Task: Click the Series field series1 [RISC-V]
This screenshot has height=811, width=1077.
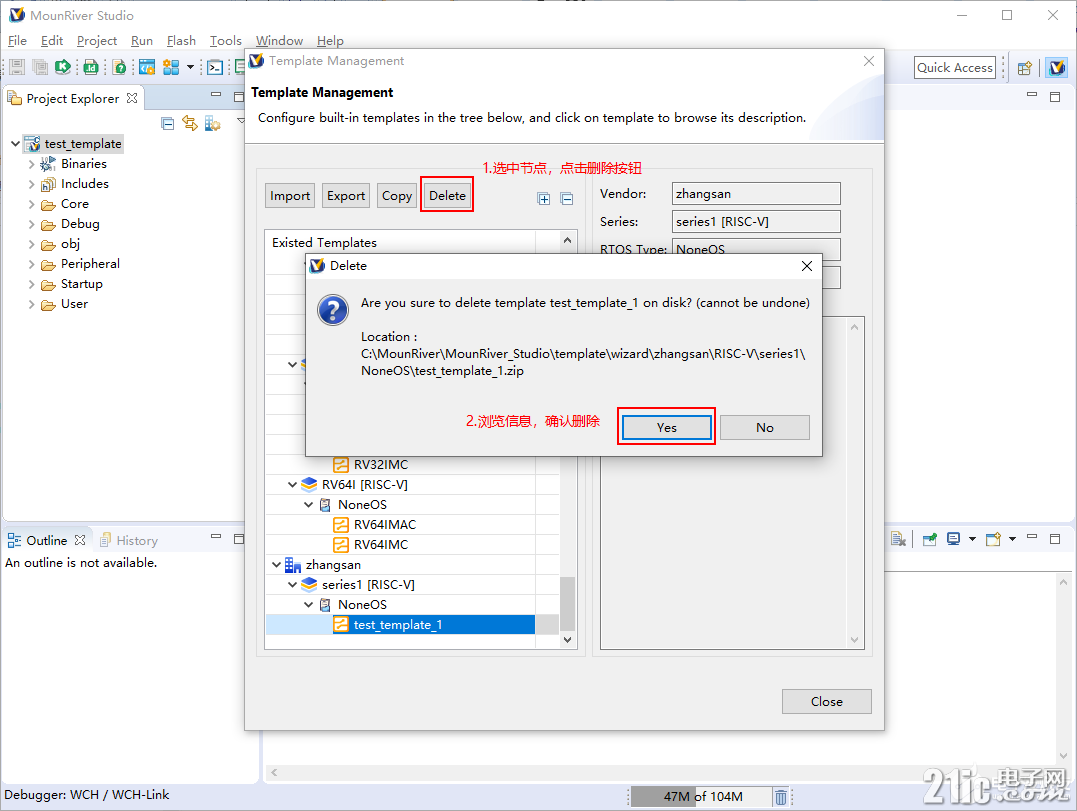Action: 756,222
